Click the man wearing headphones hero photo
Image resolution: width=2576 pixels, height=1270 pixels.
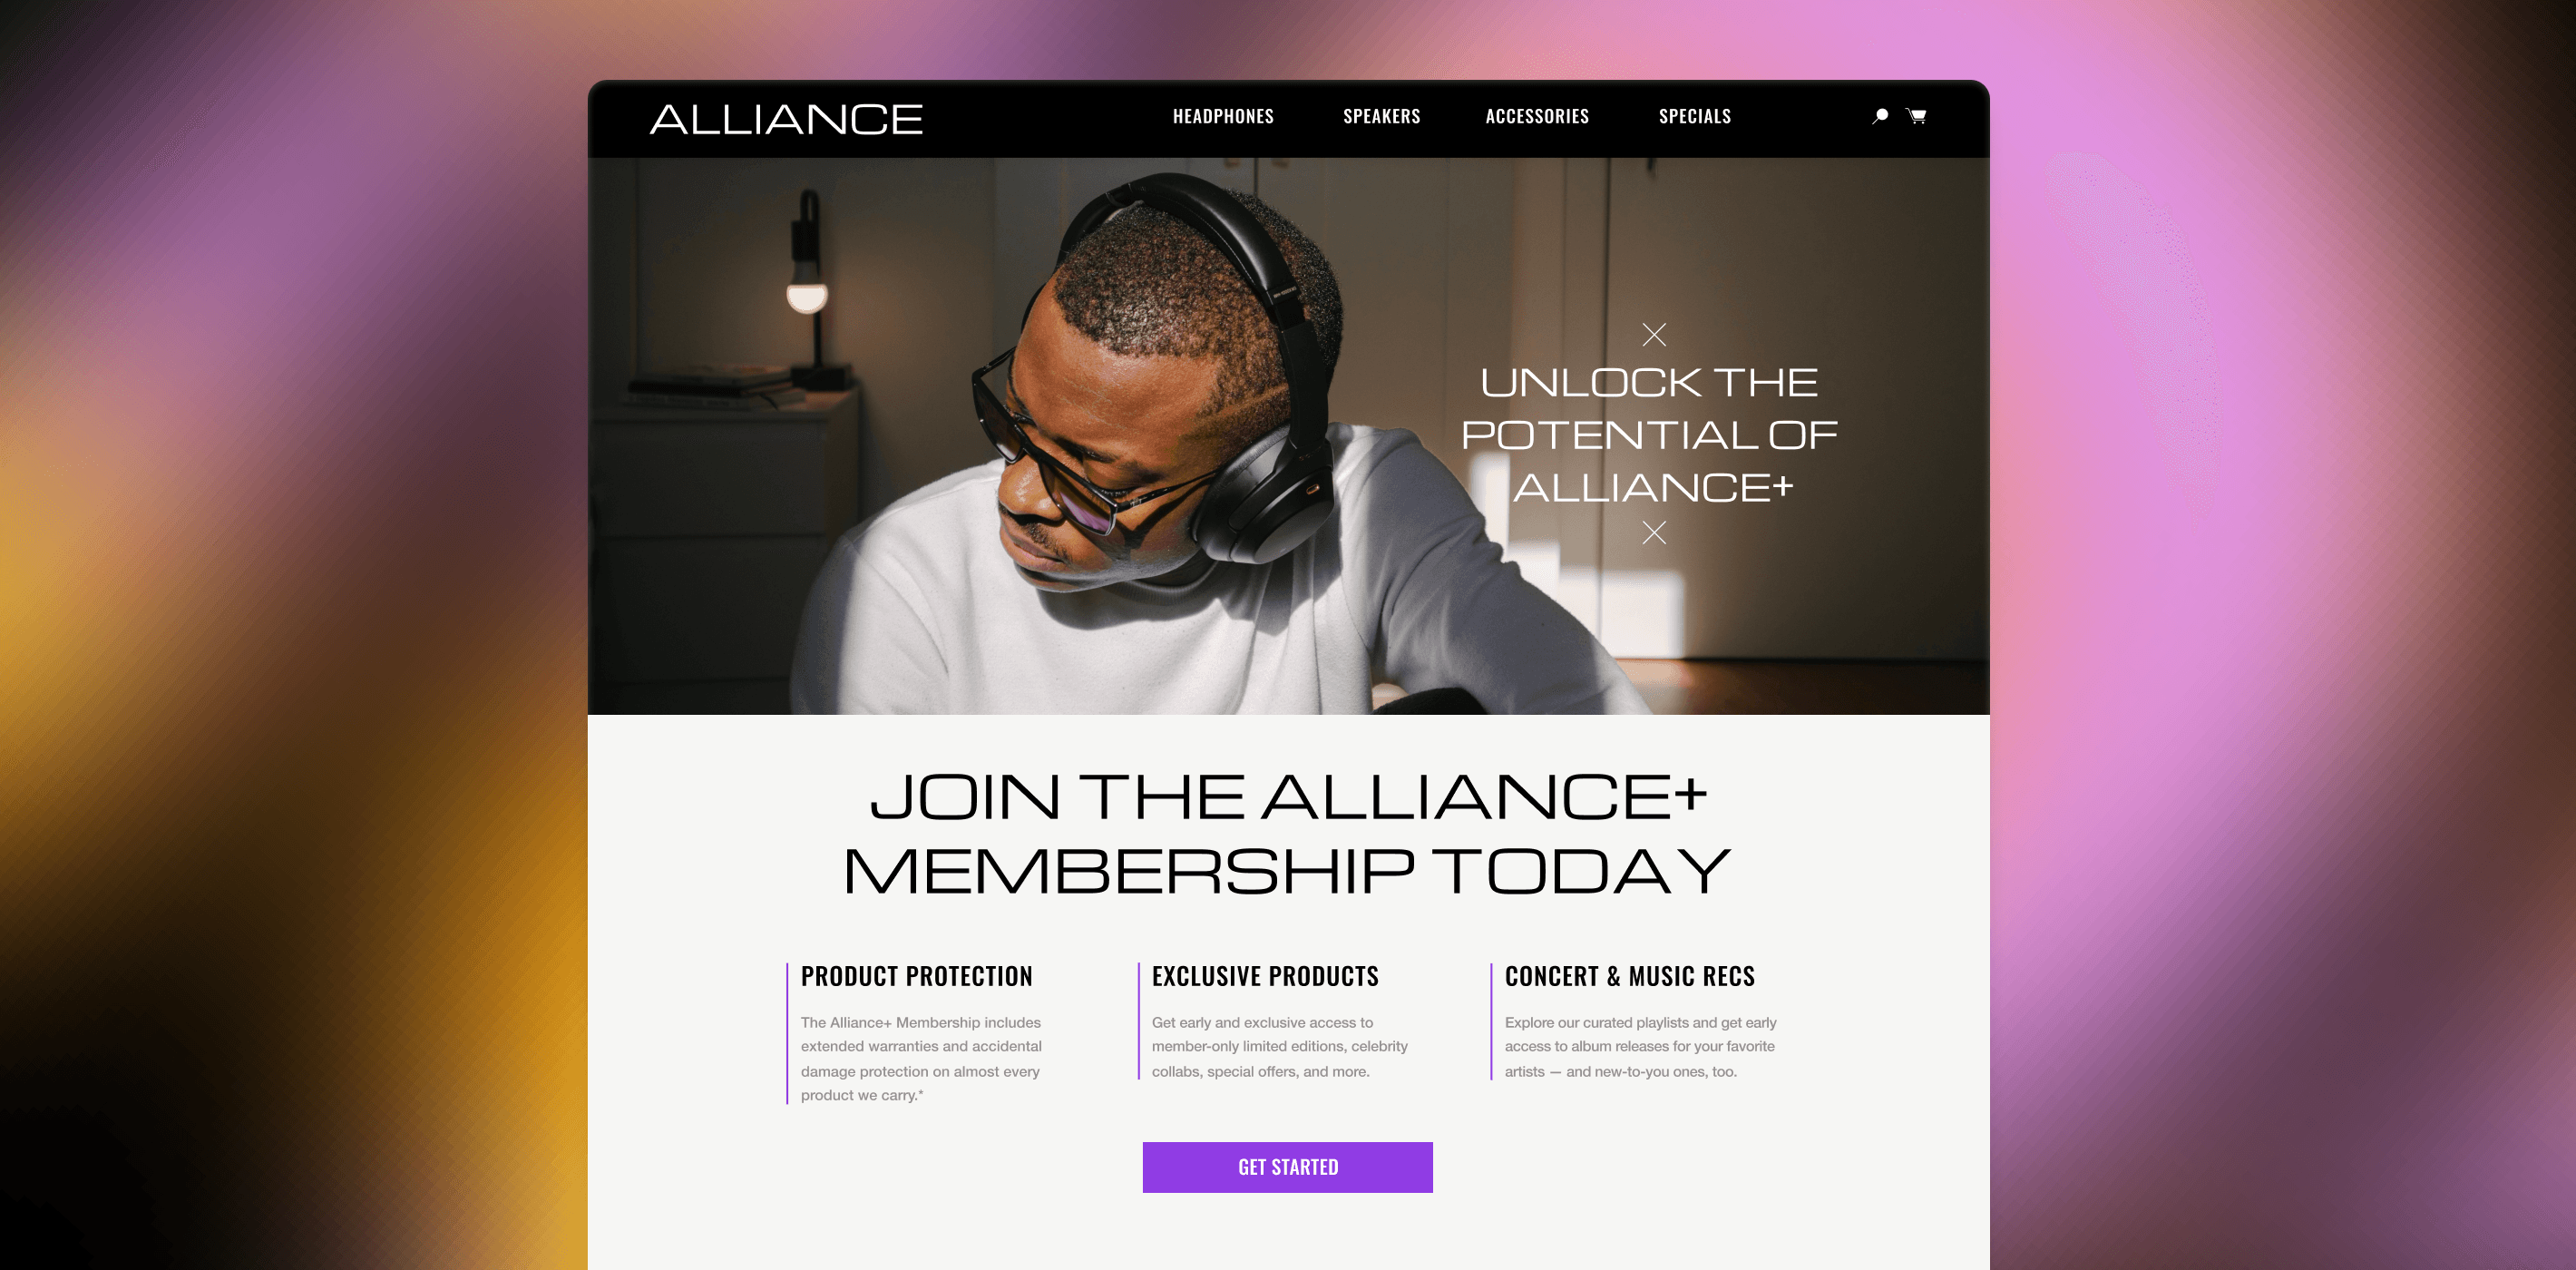coord(1100,436)
